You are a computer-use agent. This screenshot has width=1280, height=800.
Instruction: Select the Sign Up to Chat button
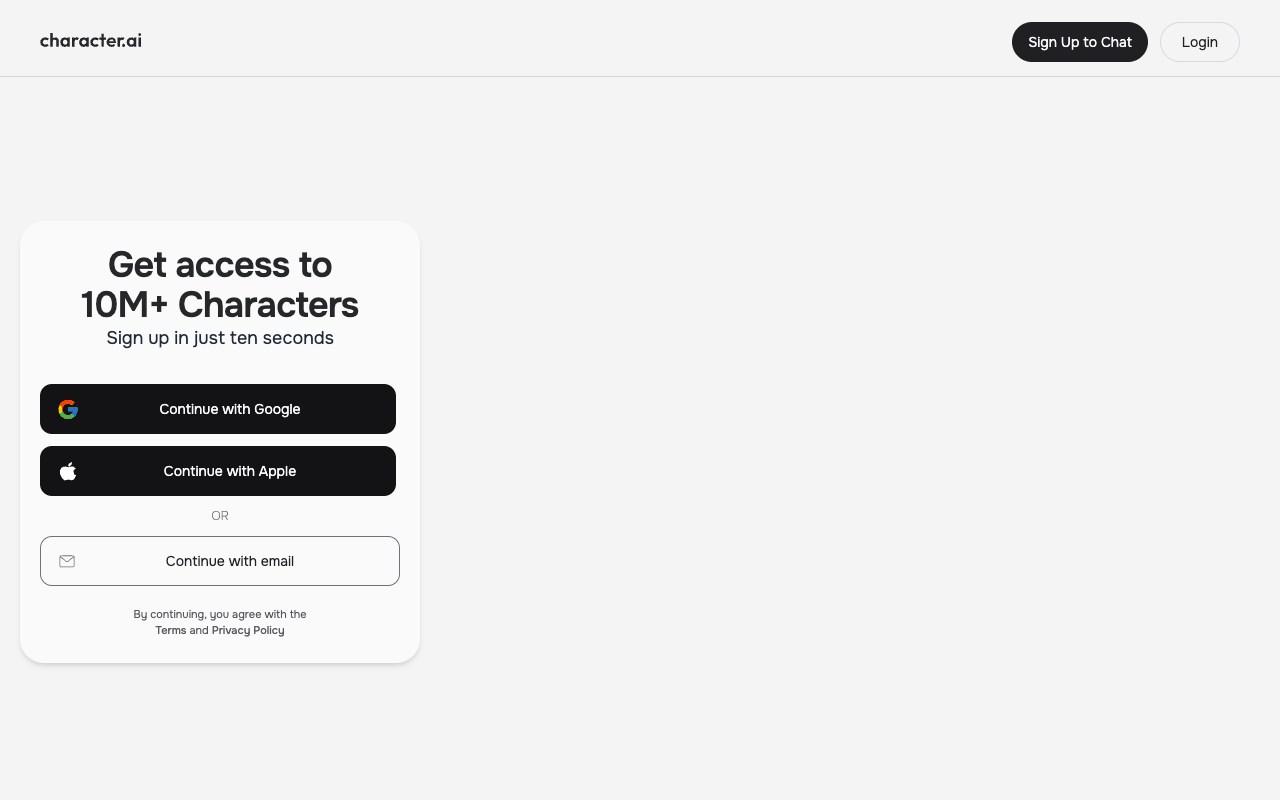click(1080, 42)
